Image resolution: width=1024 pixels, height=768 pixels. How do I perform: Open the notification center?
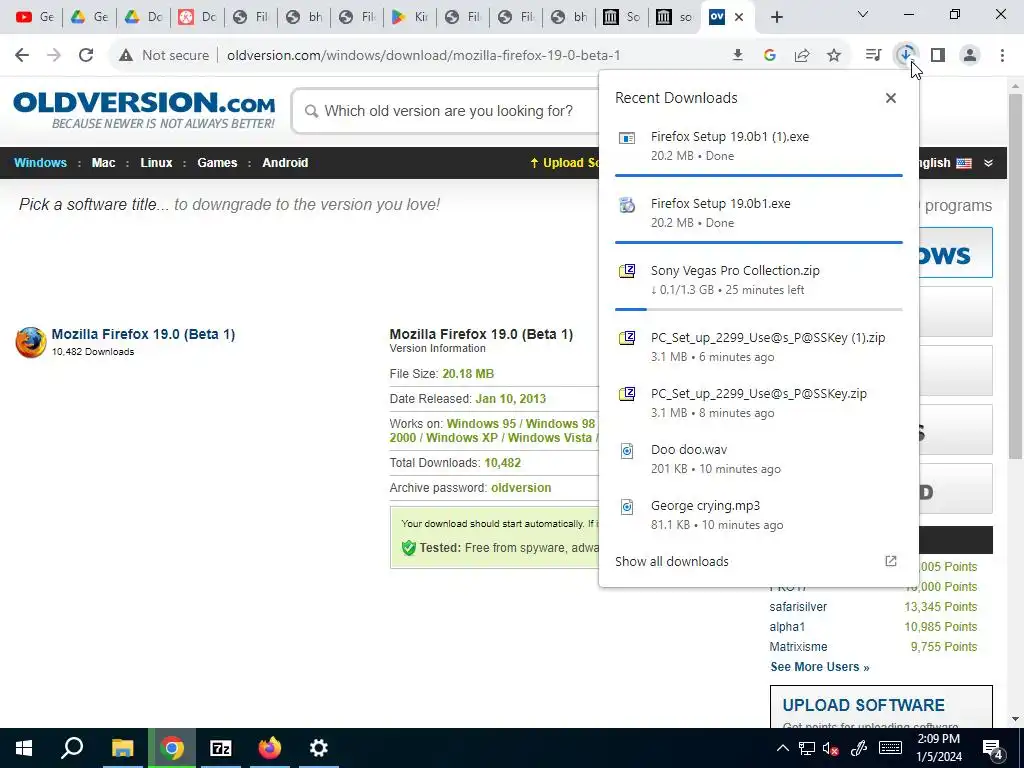coord(994,749)
